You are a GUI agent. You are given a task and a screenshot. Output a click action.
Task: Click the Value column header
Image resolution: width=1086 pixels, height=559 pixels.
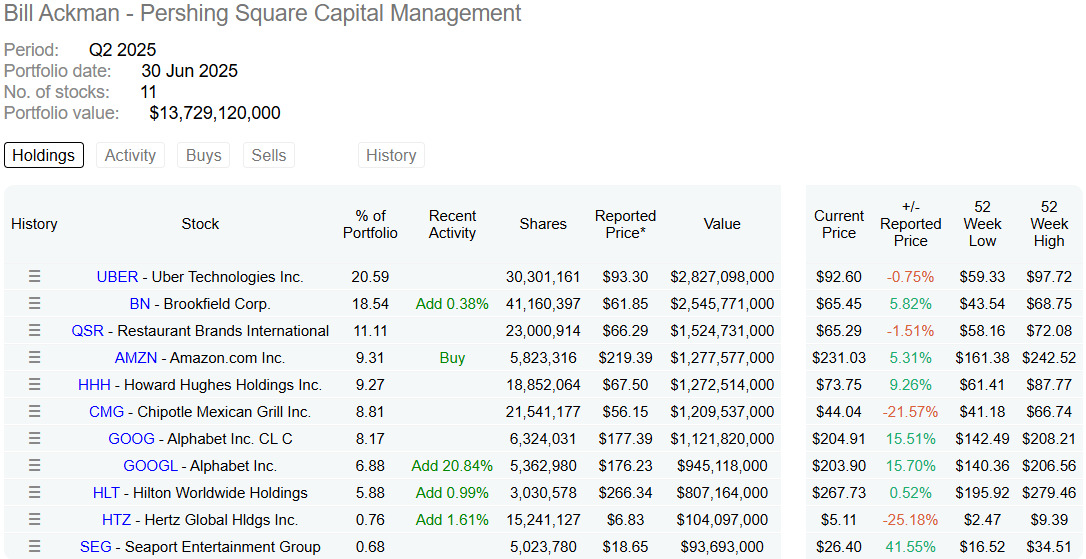(x=722, y=224)
